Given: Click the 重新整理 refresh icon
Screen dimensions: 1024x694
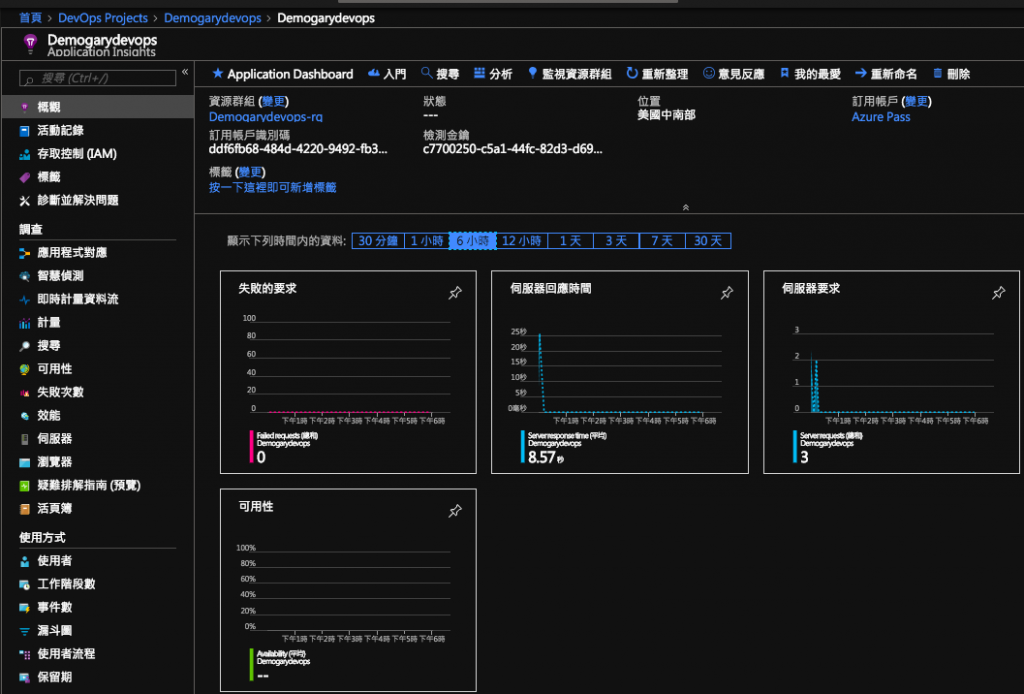Looking at the screenshot, I should coord(632,73).
